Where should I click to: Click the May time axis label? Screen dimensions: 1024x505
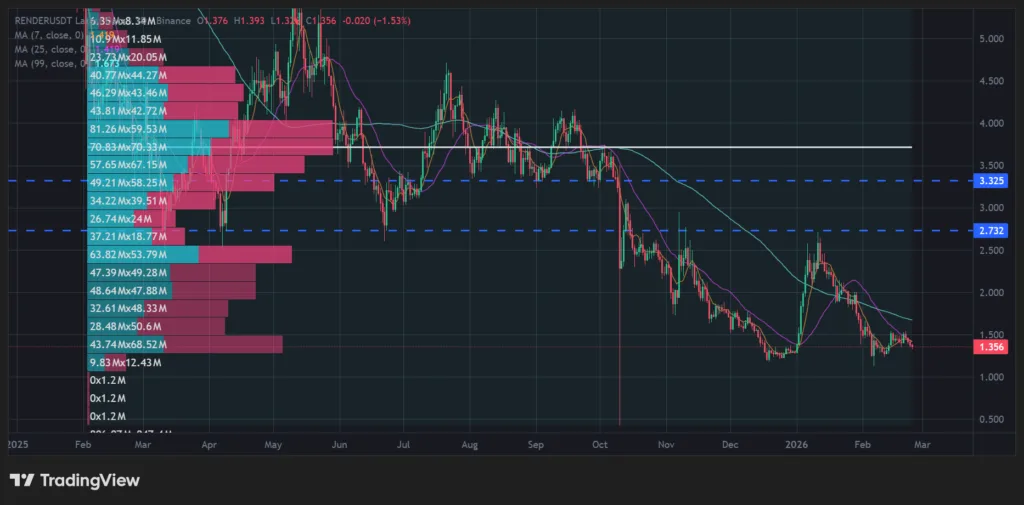tap(274, 444)
